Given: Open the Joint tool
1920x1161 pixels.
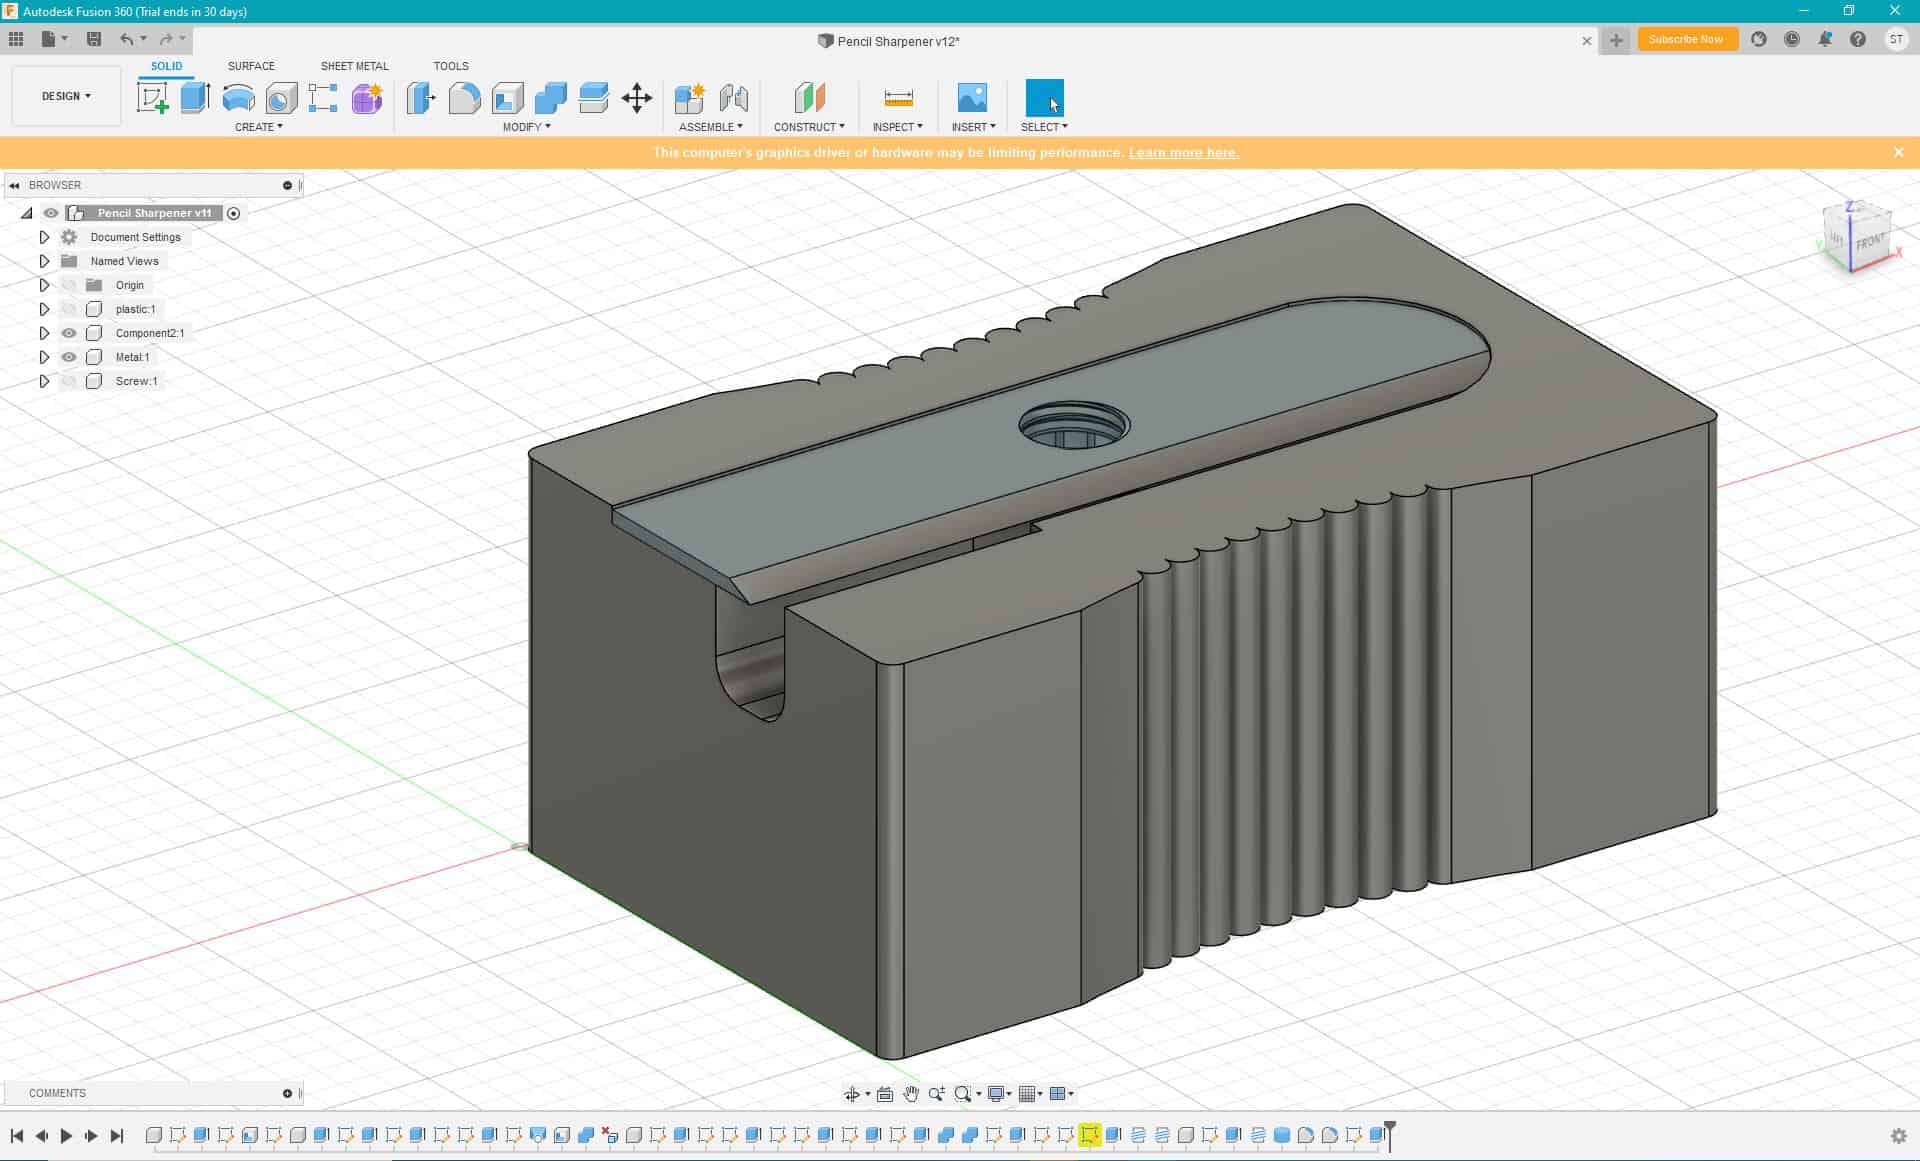Looking at the screenshot, I should tap(733, 98).
